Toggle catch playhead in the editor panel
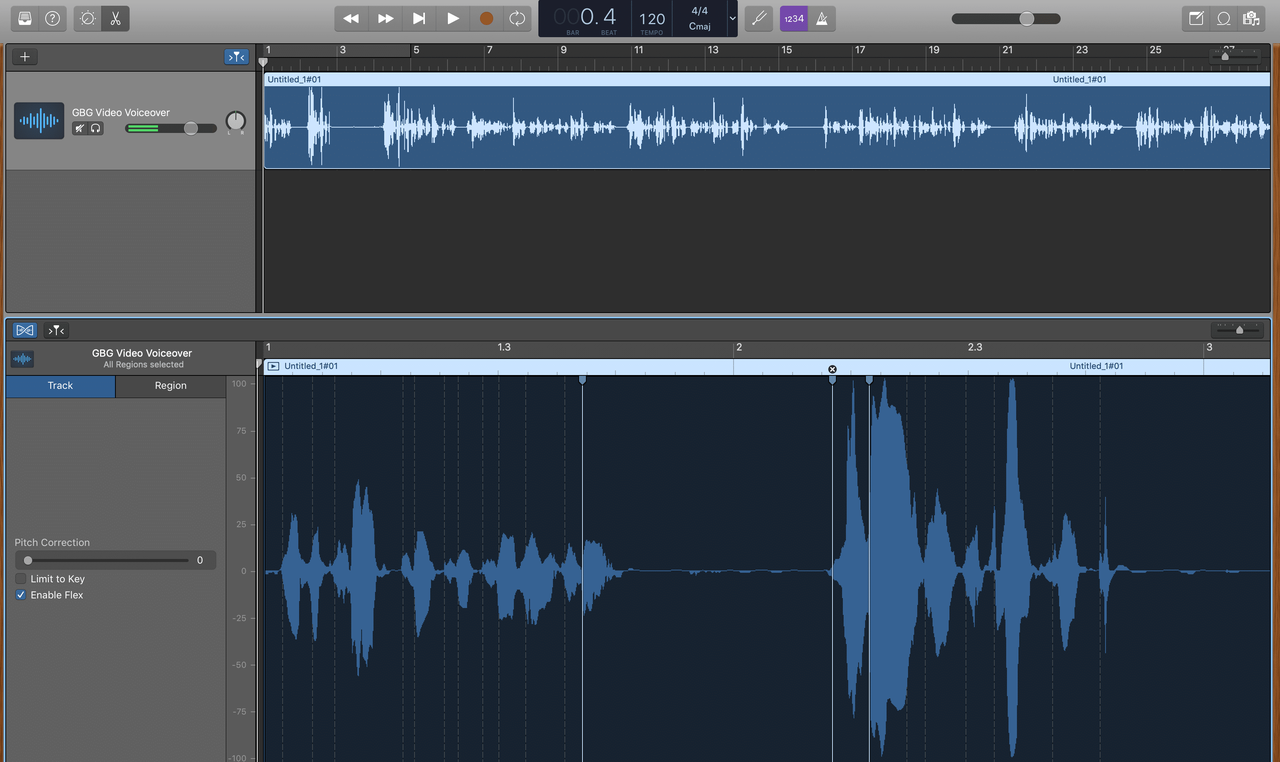Screen dimensions: 1280x762 click(x=55, y=330)
